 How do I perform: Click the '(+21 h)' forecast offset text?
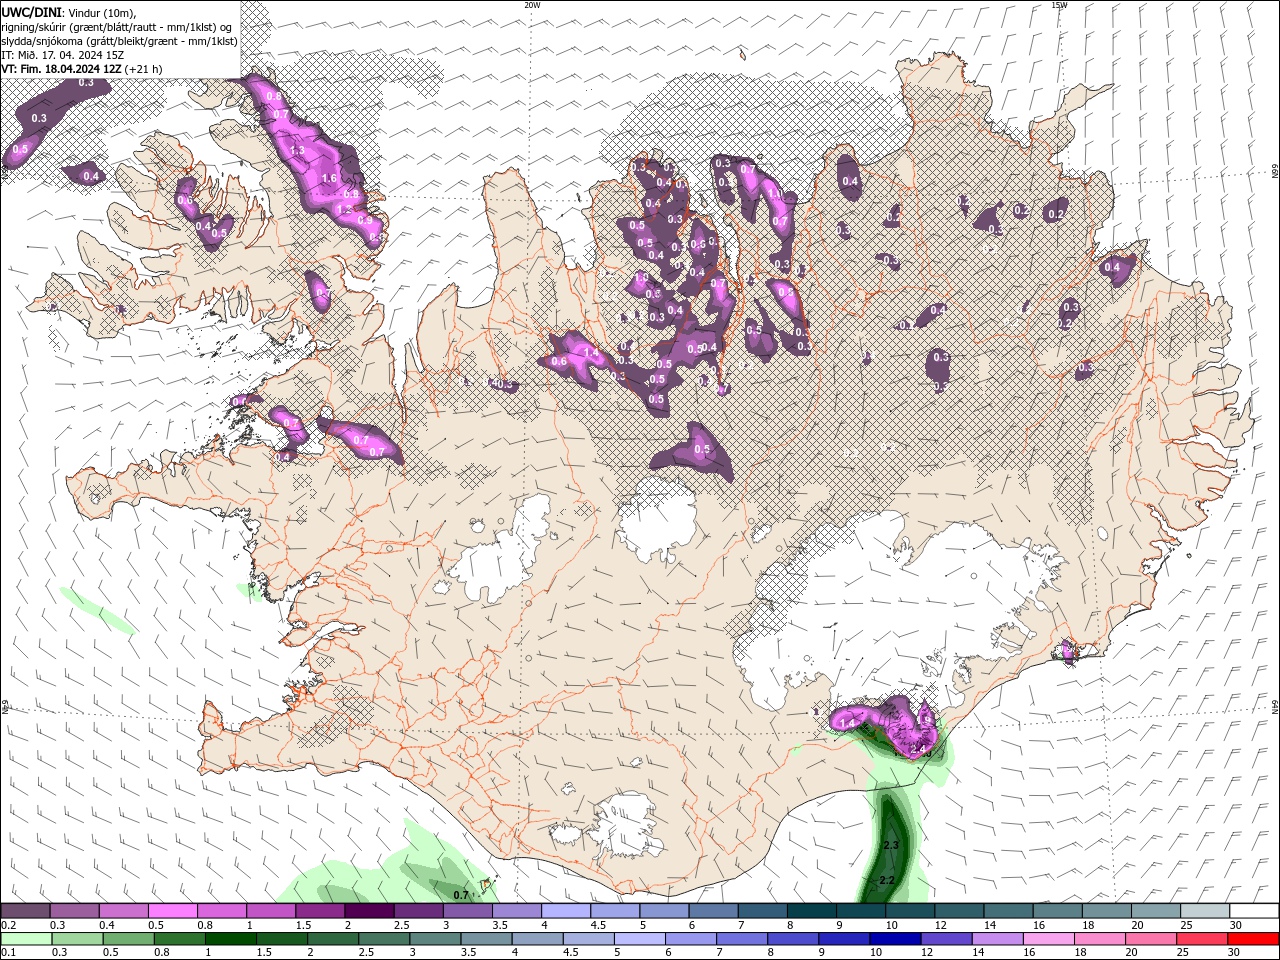coord(144,68)
